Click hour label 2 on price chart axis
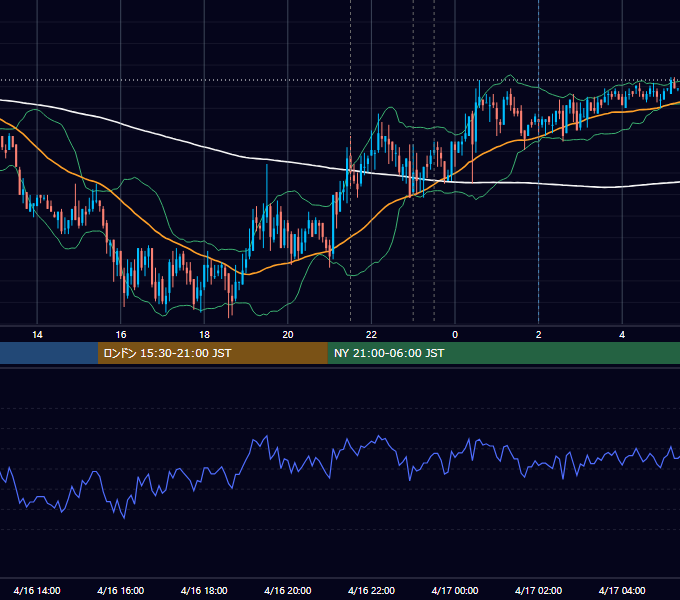The image size is (680, 600). pyautogui.click(x=539, y=334)
